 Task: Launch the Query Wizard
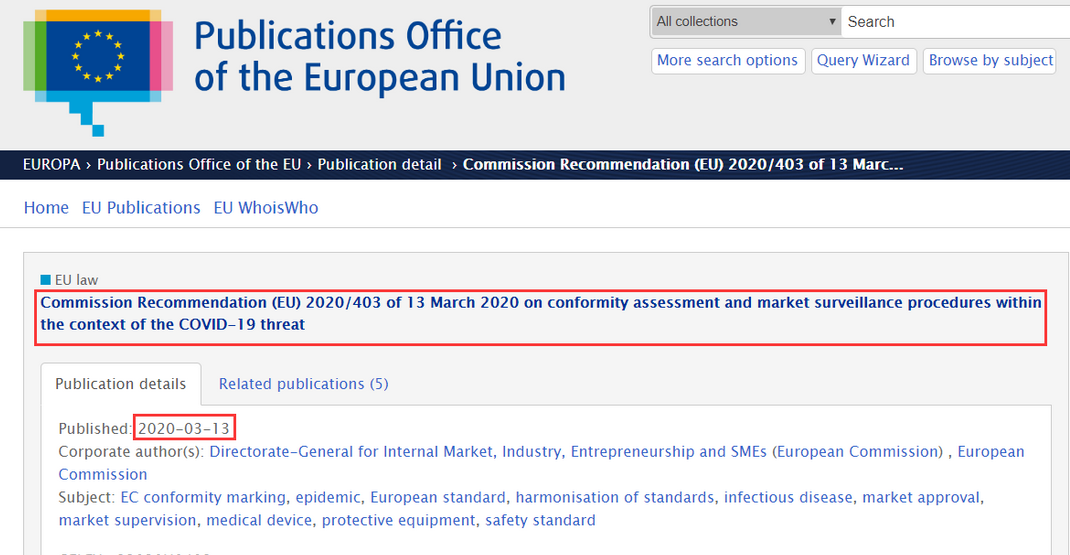(863, 60)
